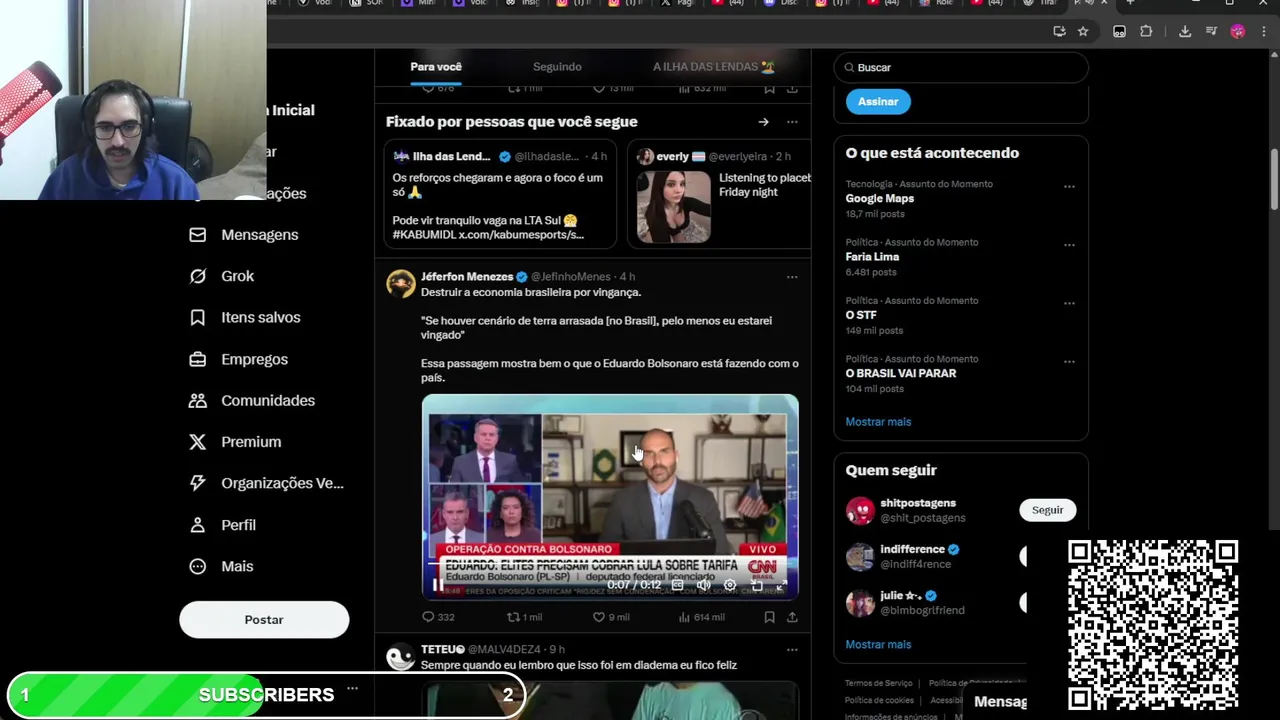Open TETEU post avatar

(401, 657)
